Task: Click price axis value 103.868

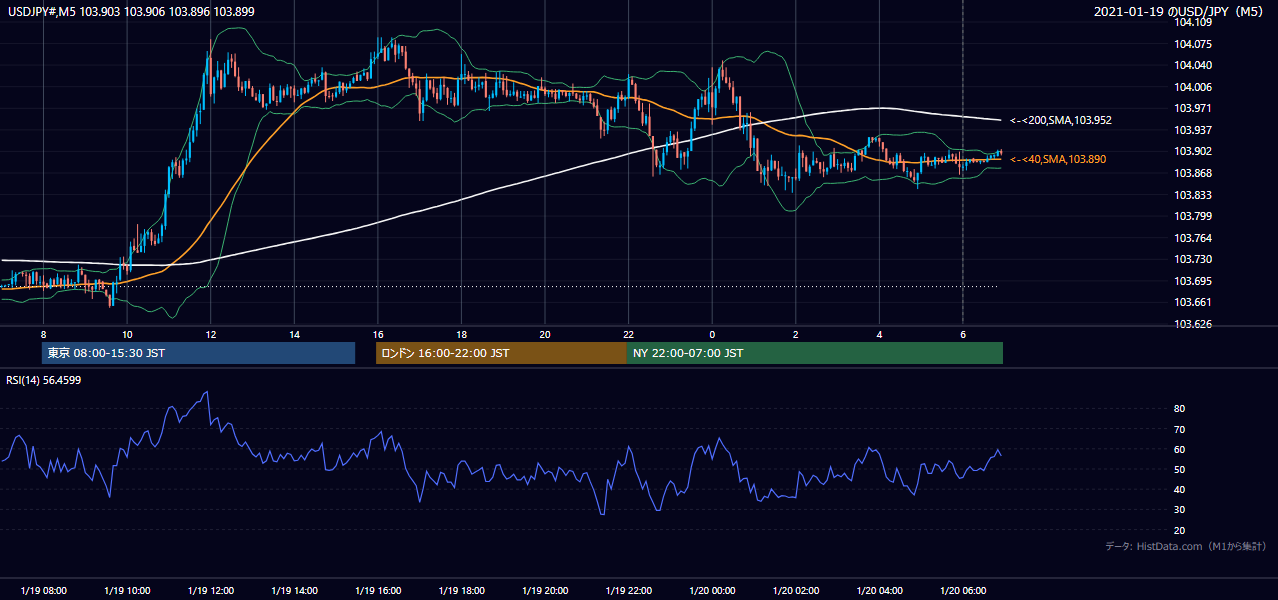Action: pos(1195,173)
